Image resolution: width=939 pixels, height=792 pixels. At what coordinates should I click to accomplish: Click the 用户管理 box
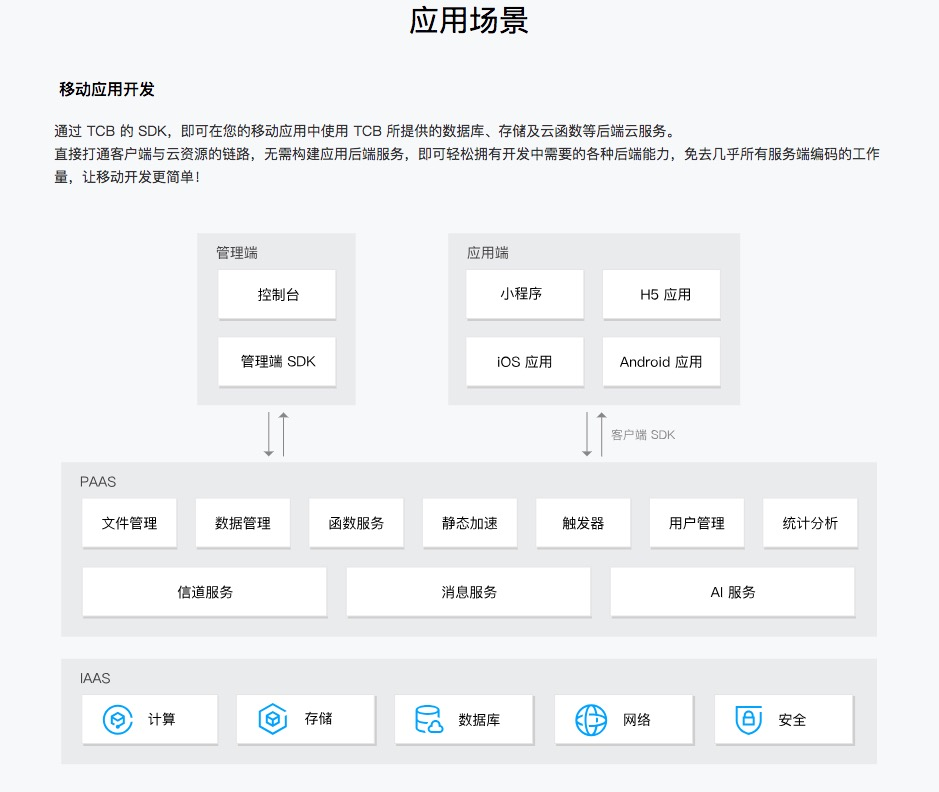[x=696, y=523]
